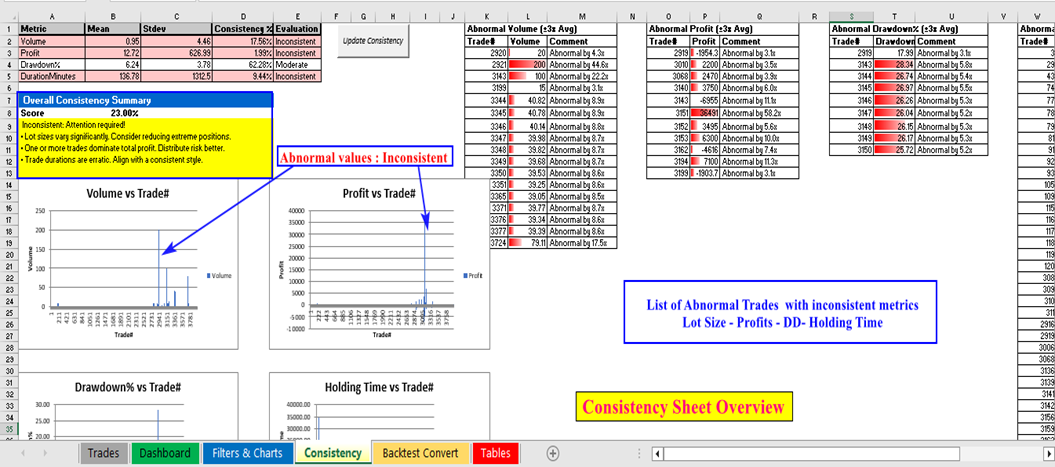Click Trade# 3724 cell
This screenshot has height=467, width=1055.
499,243
